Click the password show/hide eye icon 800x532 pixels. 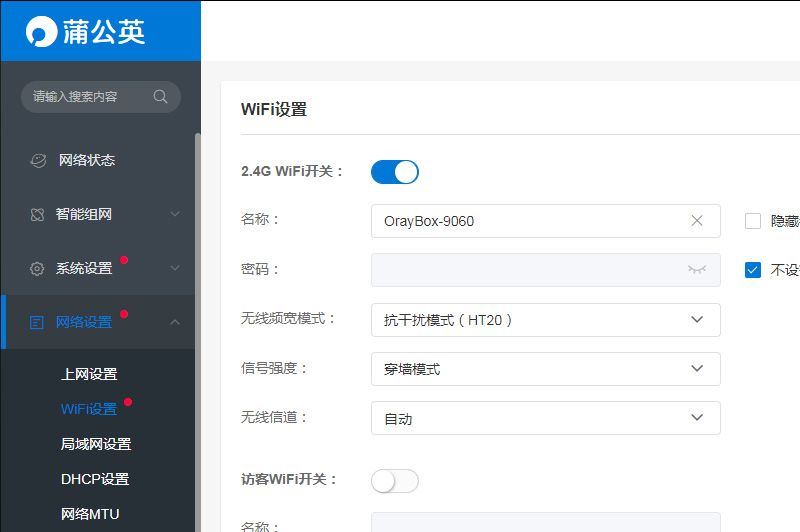pyautogui.click(x=697, y=270)
